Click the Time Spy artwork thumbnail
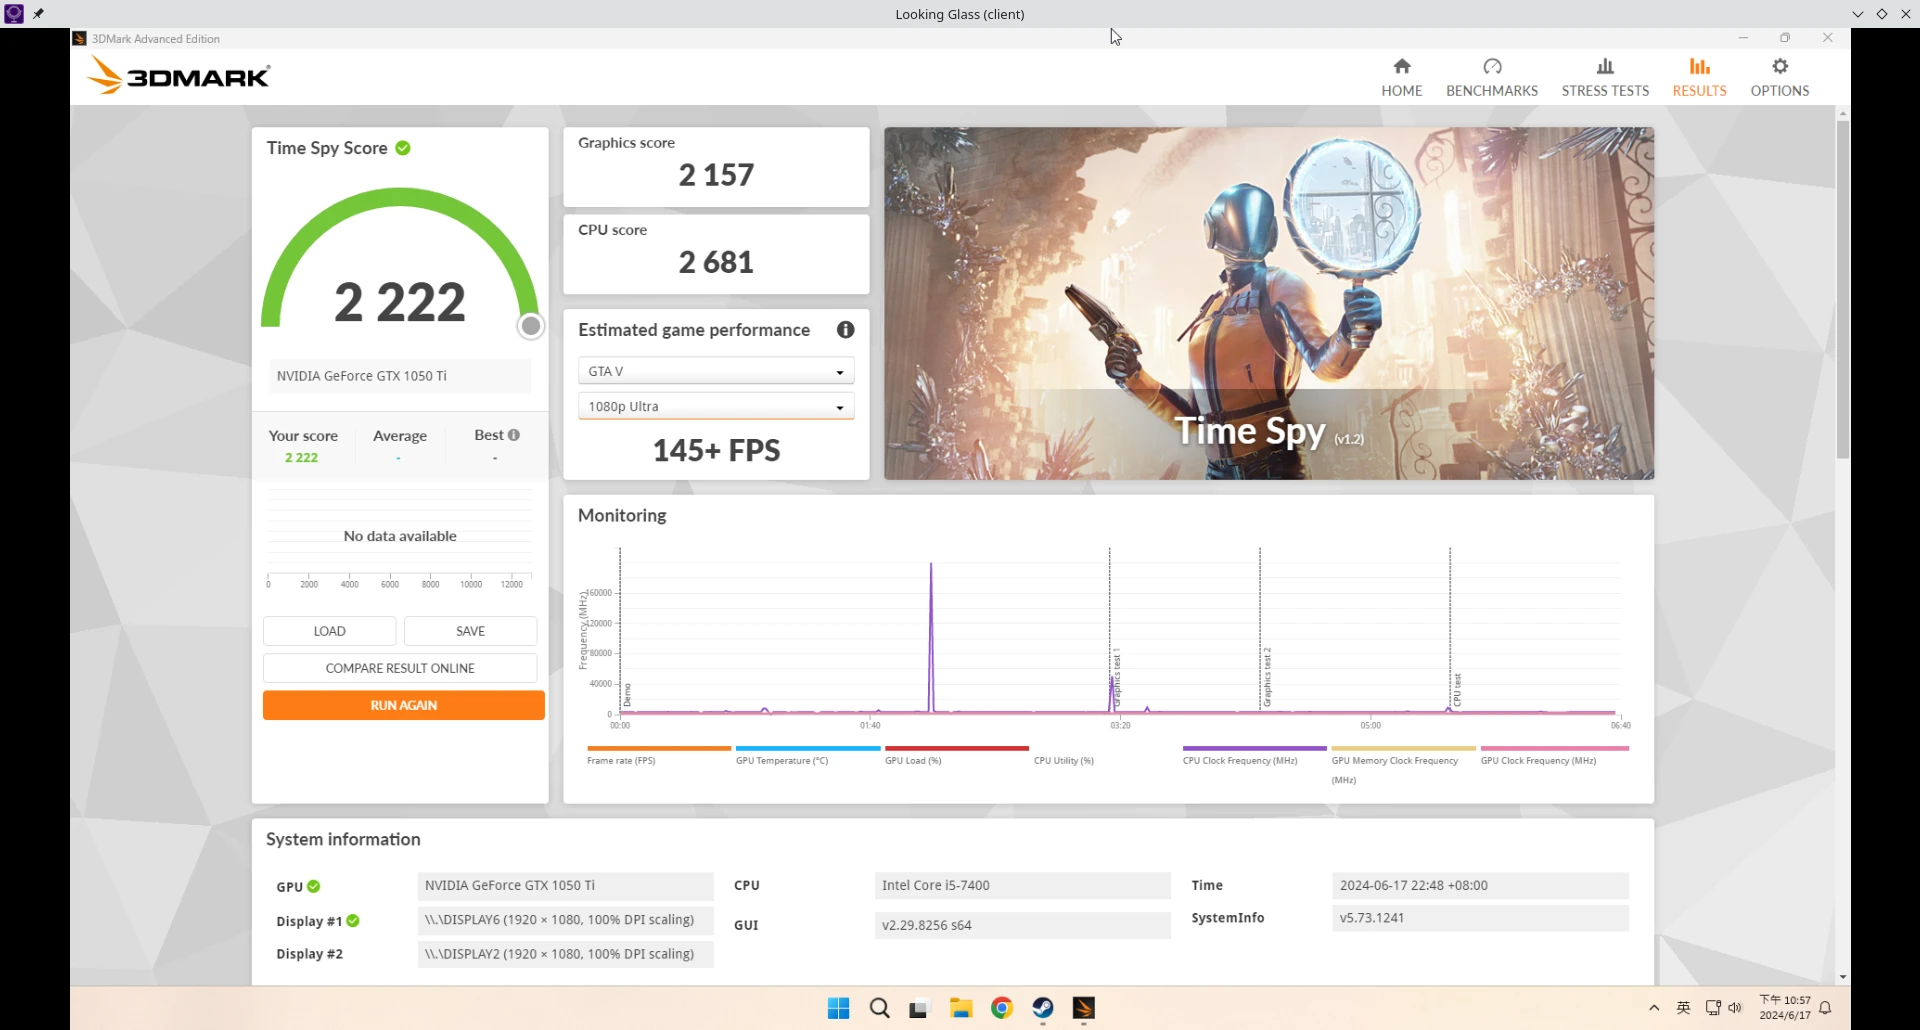This screenshot has width=1920, height=1030. [x=1268, y=303]
